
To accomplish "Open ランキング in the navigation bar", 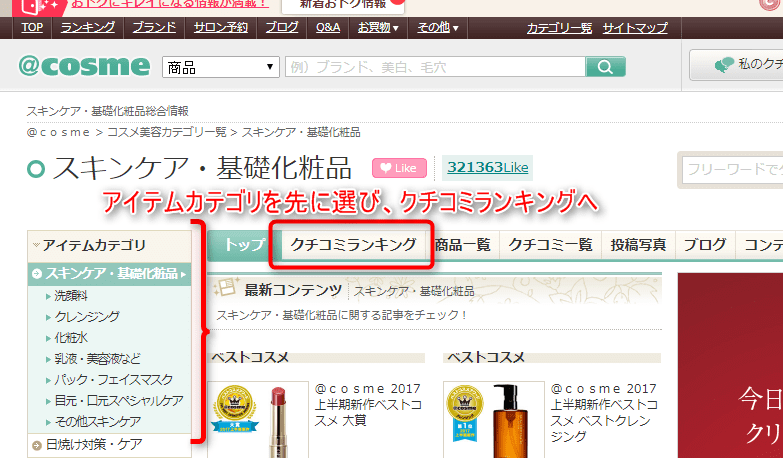I will 87,27.
